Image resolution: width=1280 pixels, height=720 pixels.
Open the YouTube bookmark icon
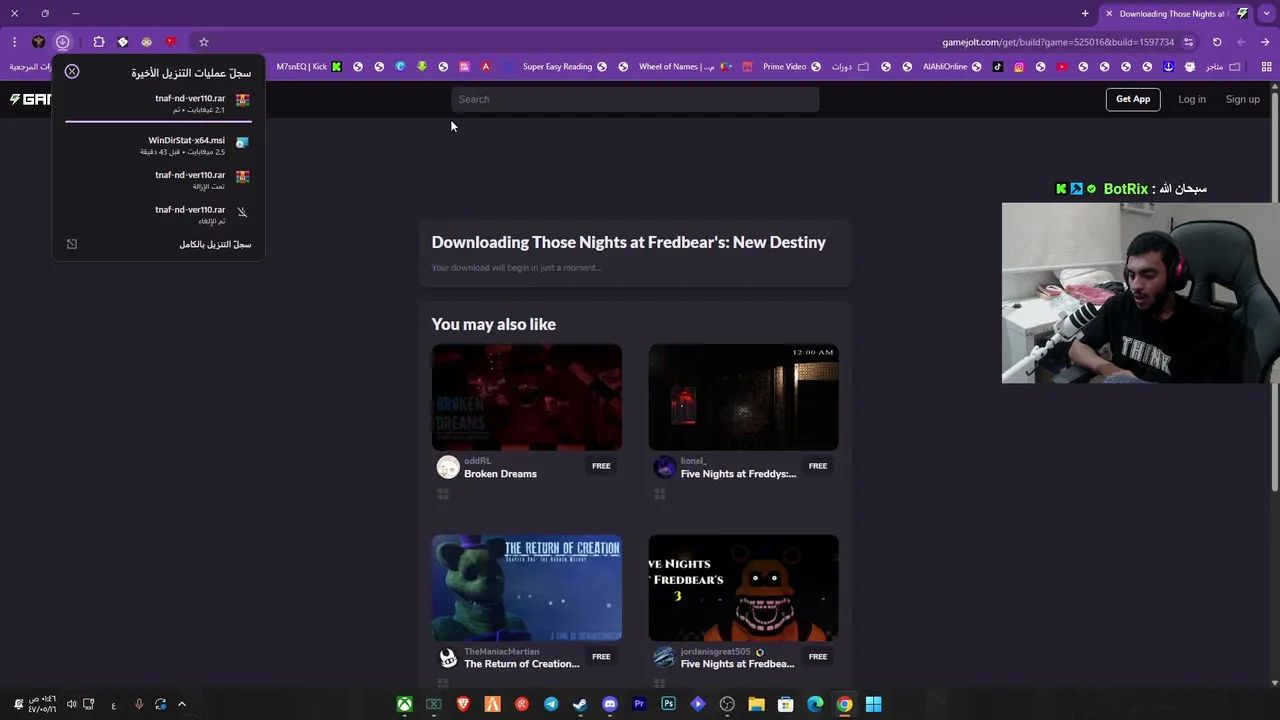tap(1062, 67)
